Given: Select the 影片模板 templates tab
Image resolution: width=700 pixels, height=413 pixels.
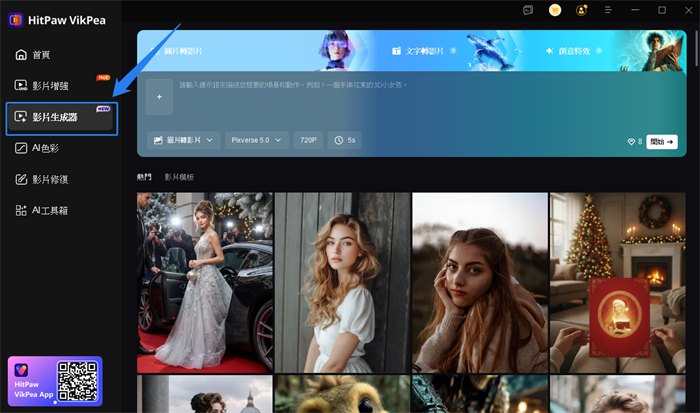Looking at the screenshot, I should click(x=180, y=177).
